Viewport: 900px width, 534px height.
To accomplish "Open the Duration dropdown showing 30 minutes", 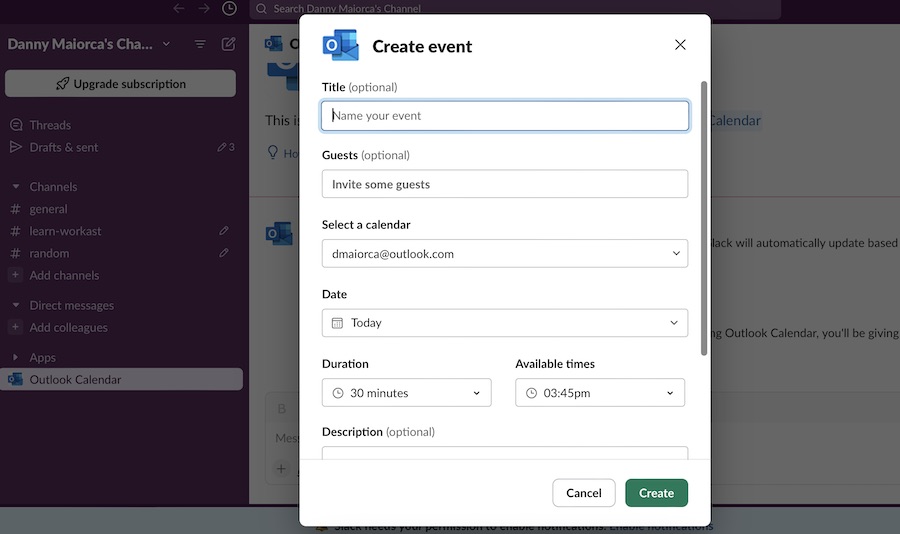I will (406, 393).
